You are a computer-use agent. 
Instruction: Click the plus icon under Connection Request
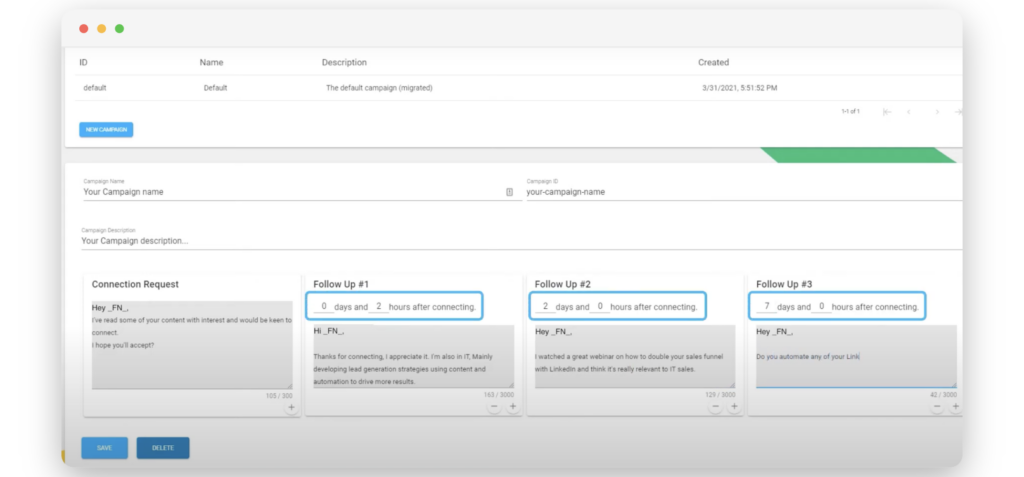[291, 407]
